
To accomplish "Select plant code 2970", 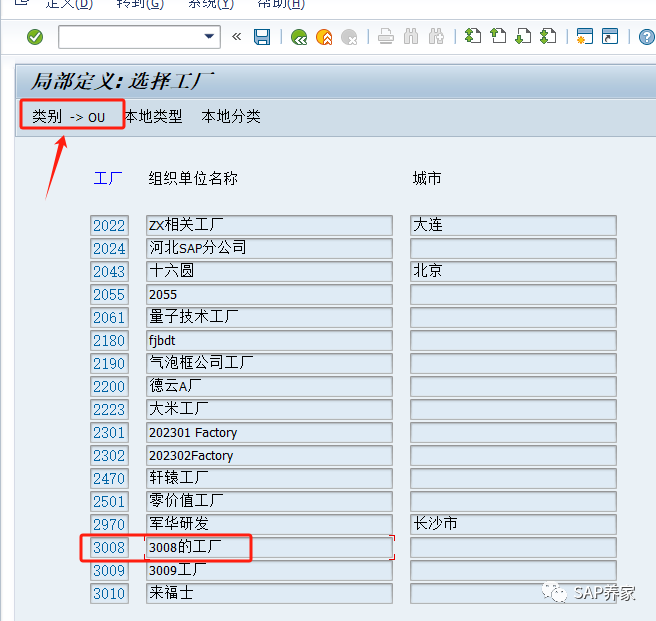I will pos(109,524).
